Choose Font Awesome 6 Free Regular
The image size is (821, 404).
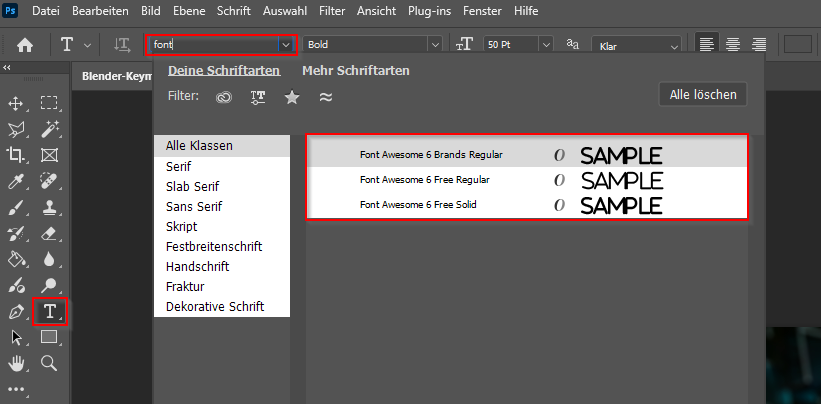pyautogui.click(x=527, y=180)
